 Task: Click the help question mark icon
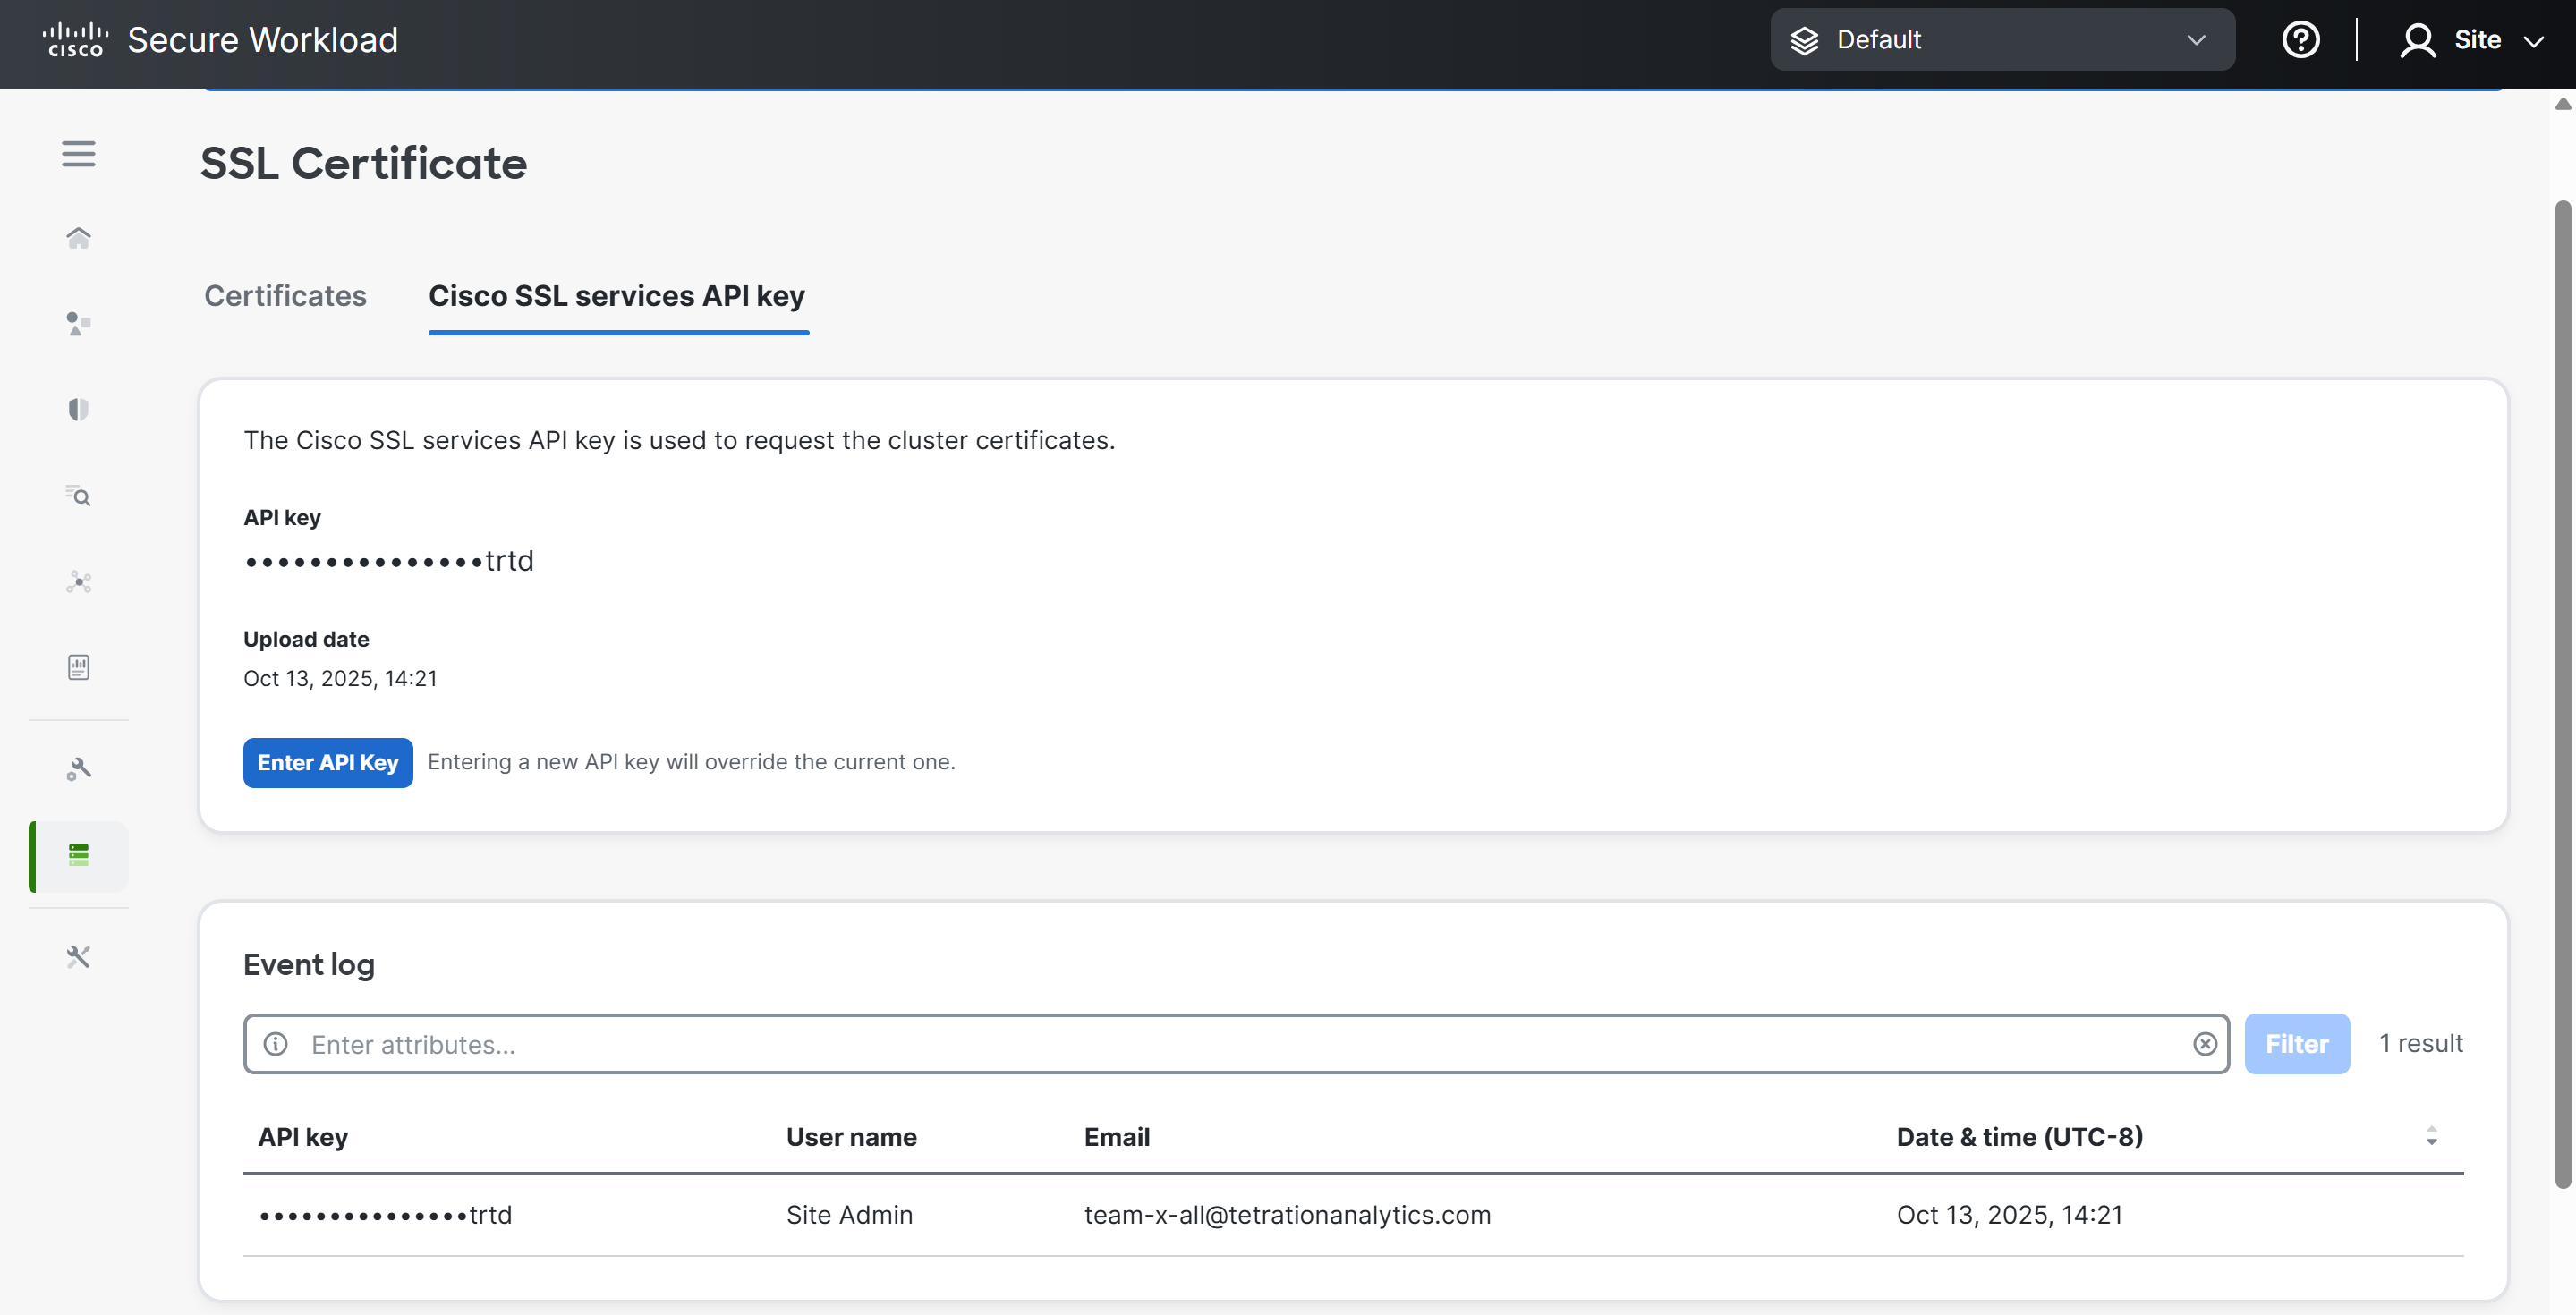[2300, 40]
